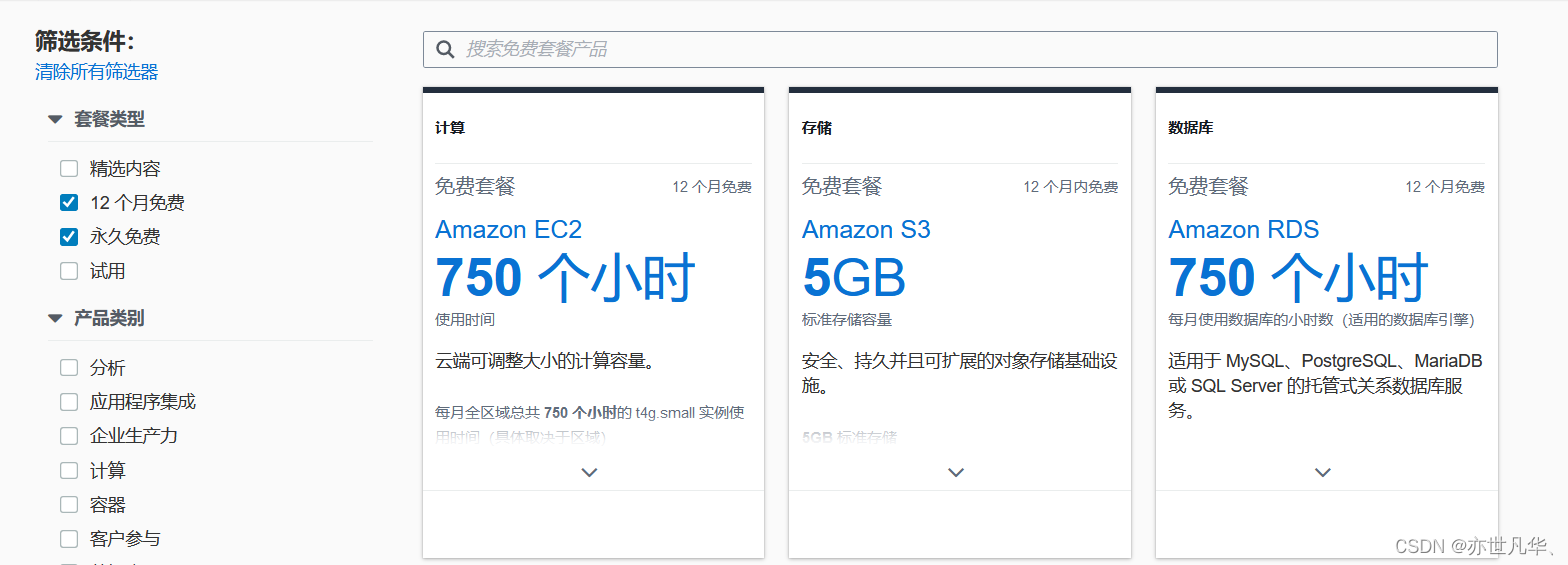Viewport: 1568px width, 565px height.
Task: Clear all filters via 清除所有筛选器
Action: 96,72
